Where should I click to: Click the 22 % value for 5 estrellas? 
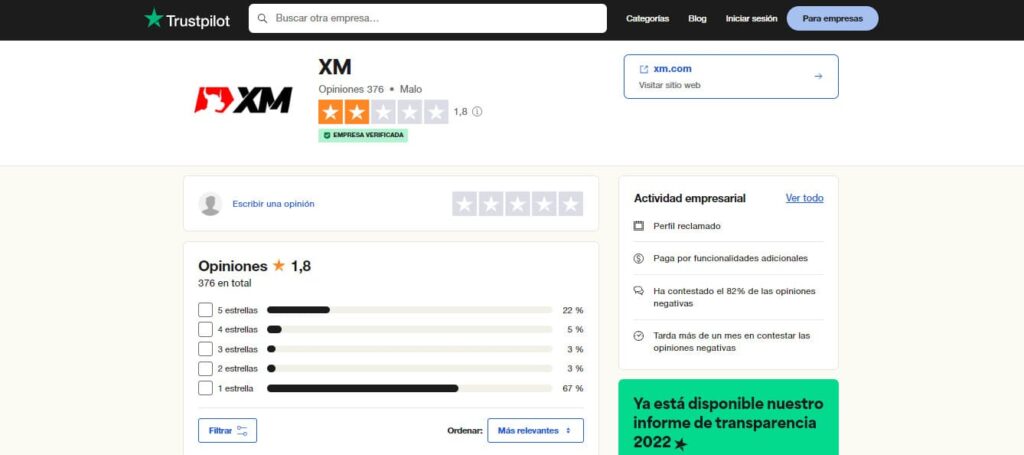[x=572, y=310]
